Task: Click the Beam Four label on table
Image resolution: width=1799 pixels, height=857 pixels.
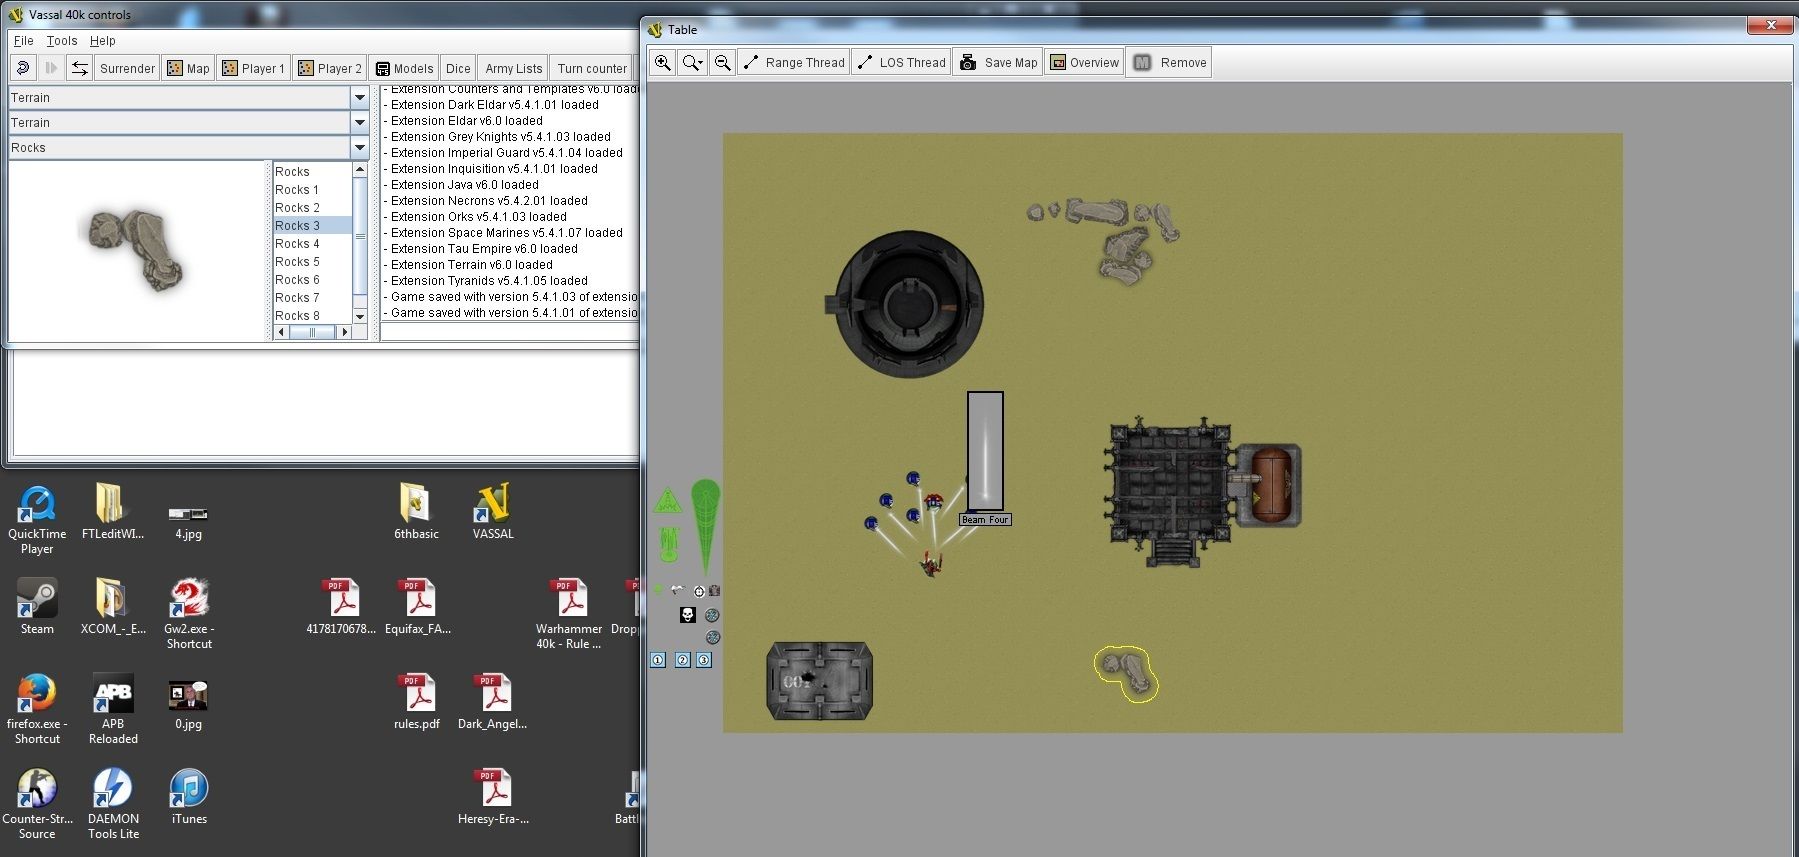Action: click(x=985, y=519)
